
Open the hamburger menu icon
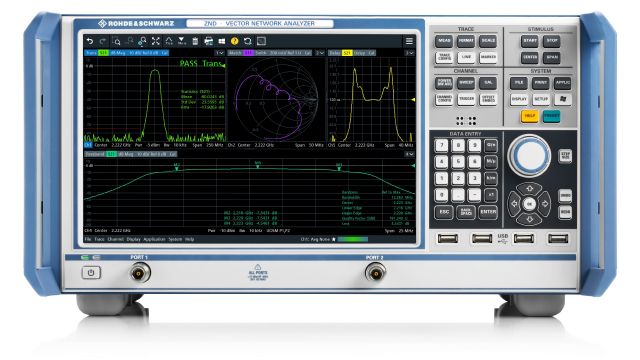click(x=409, y=41)
